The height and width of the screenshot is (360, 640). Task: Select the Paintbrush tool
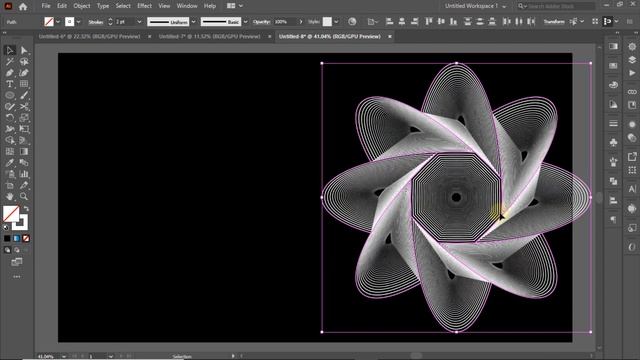(24, 96)
